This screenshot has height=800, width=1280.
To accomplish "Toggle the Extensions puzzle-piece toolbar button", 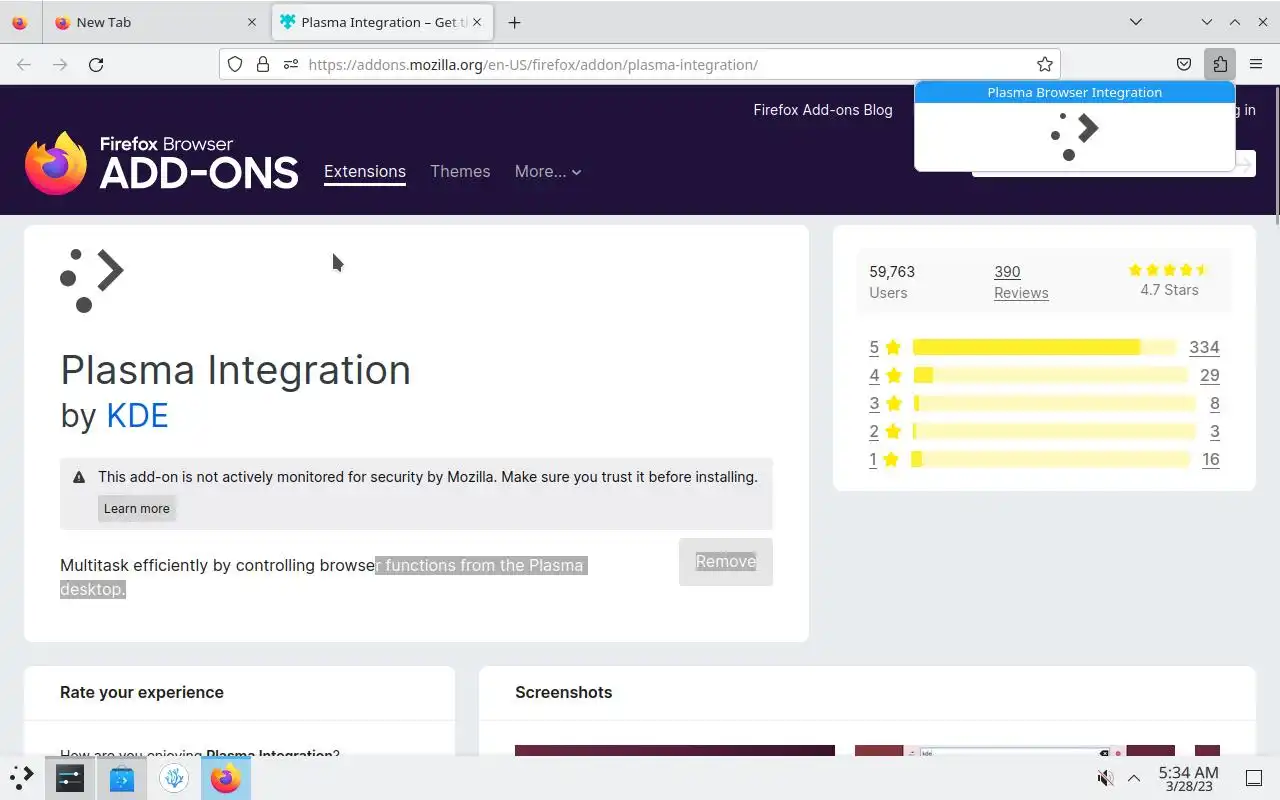I will (1220, 65).
